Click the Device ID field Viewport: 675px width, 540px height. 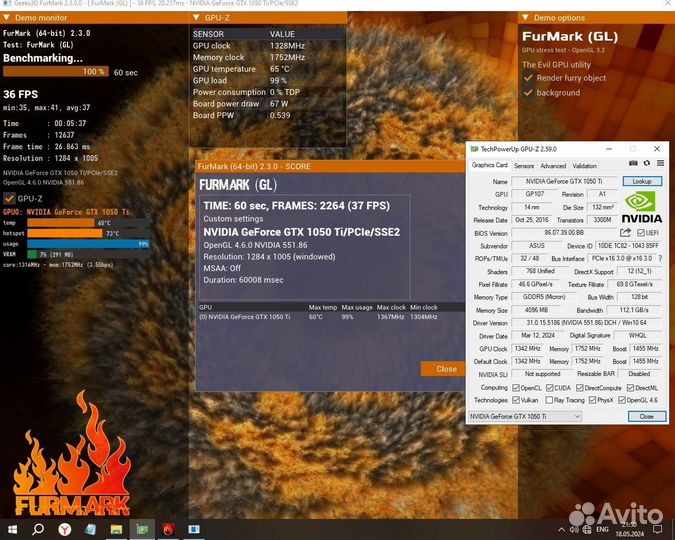tap(628, 245)
